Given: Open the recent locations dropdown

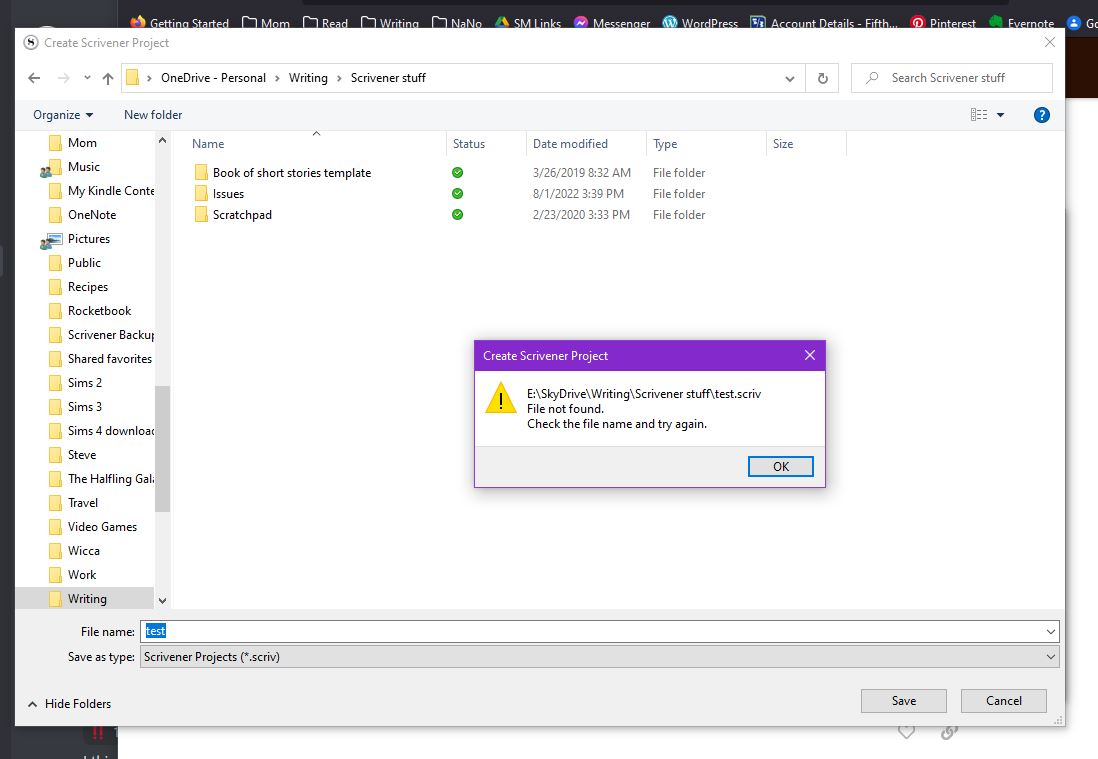Looking at the screenshot, I should [x=87, y=78].
